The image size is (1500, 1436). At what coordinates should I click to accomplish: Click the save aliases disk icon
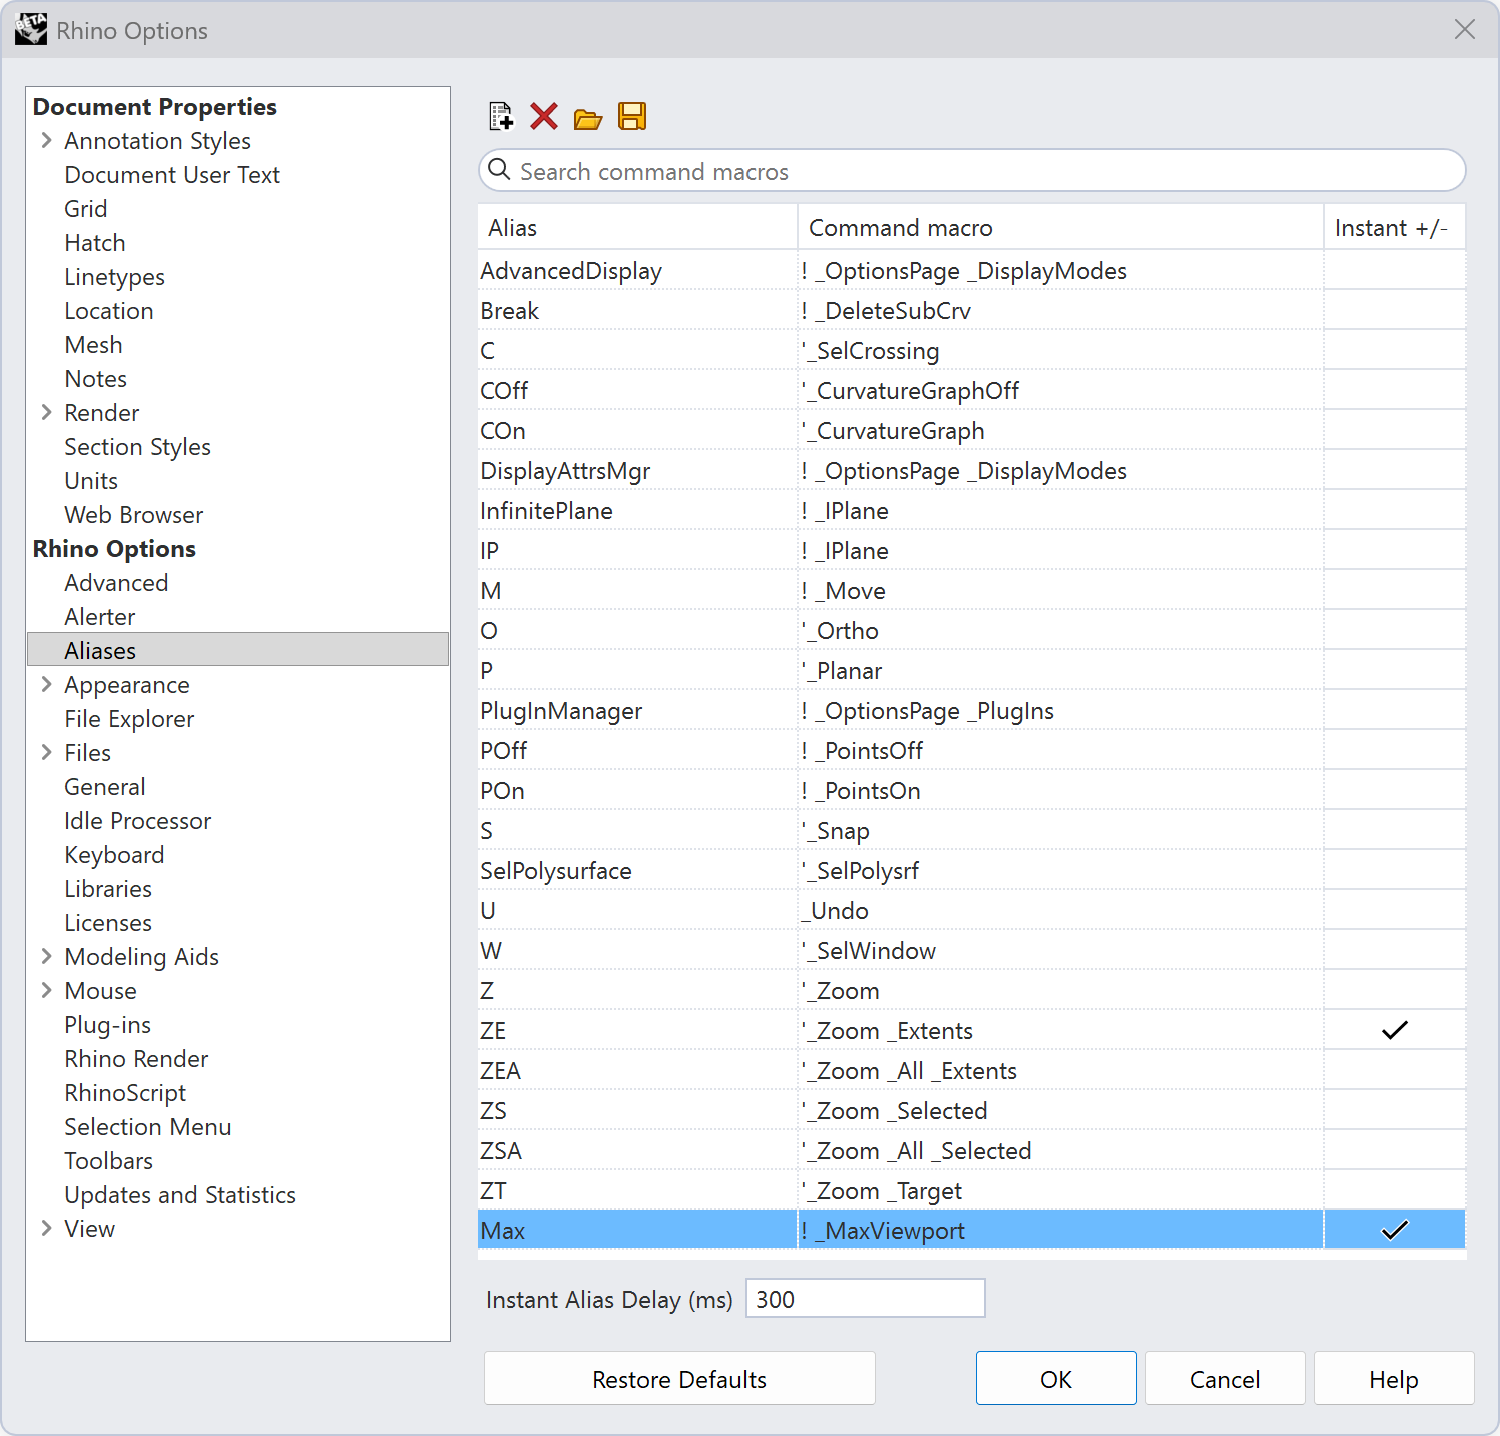[x=632, y=117]
